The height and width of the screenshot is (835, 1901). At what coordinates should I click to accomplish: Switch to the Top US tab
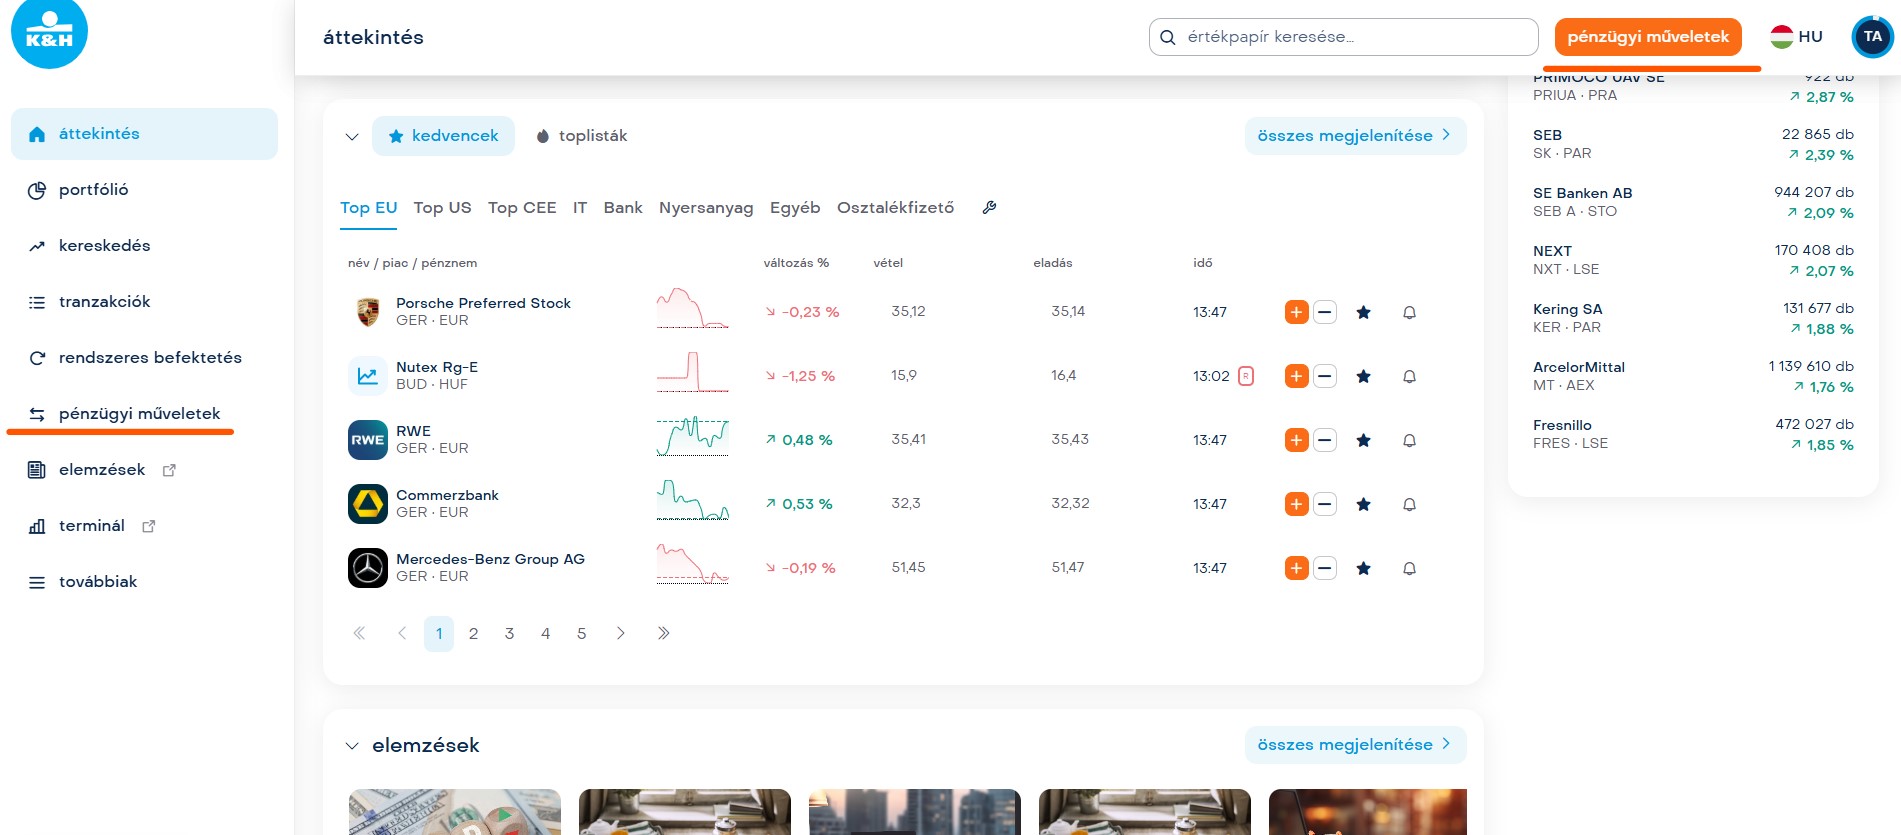(x=442, y=208)
